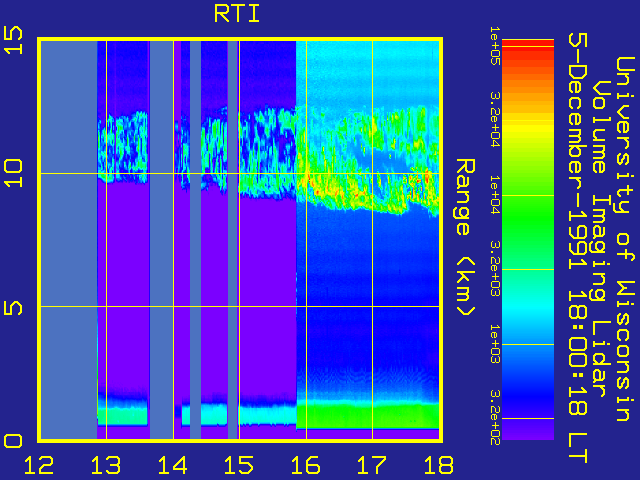Viewport: 640px width, 480px height.
Task: Click the University of Wisconsin text
Action: coord(624,239)
